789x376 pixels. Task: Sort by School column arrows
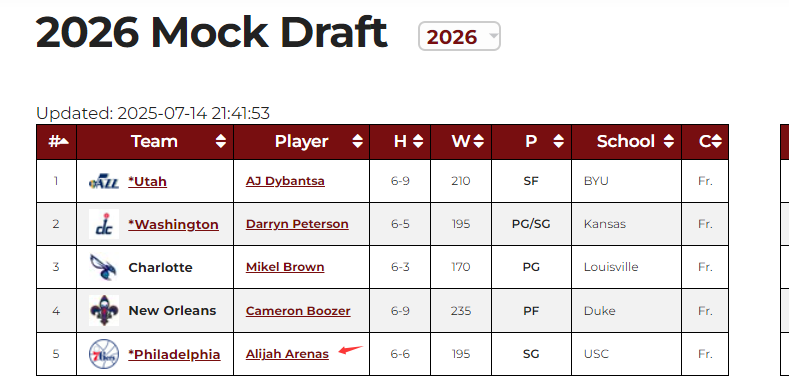point(668,141)
